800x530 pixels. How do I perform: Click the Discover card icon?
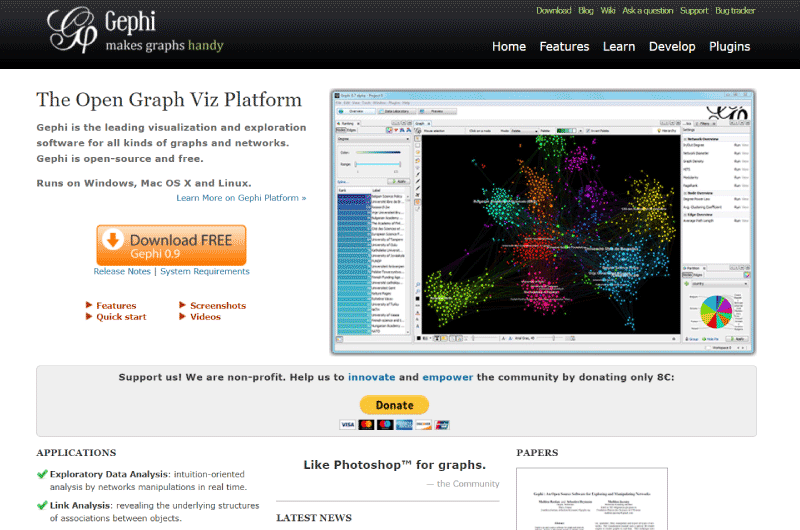click(x=423, y=424)
